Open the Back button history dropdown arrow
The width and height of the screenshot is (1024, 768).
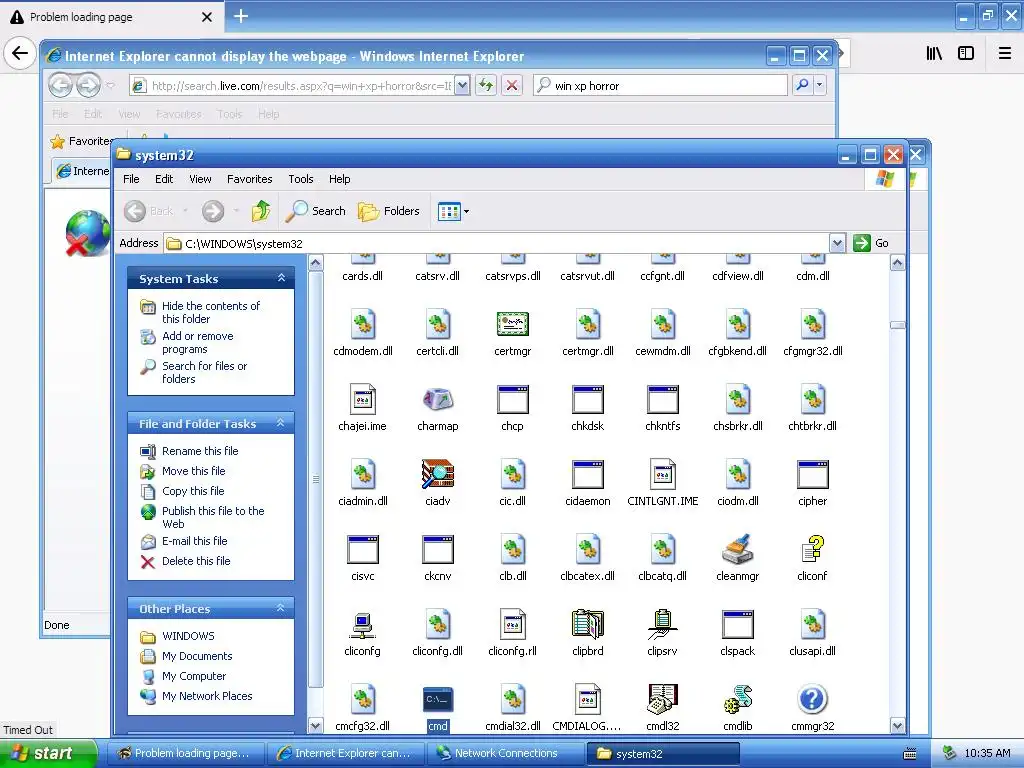tap(185, 211)
